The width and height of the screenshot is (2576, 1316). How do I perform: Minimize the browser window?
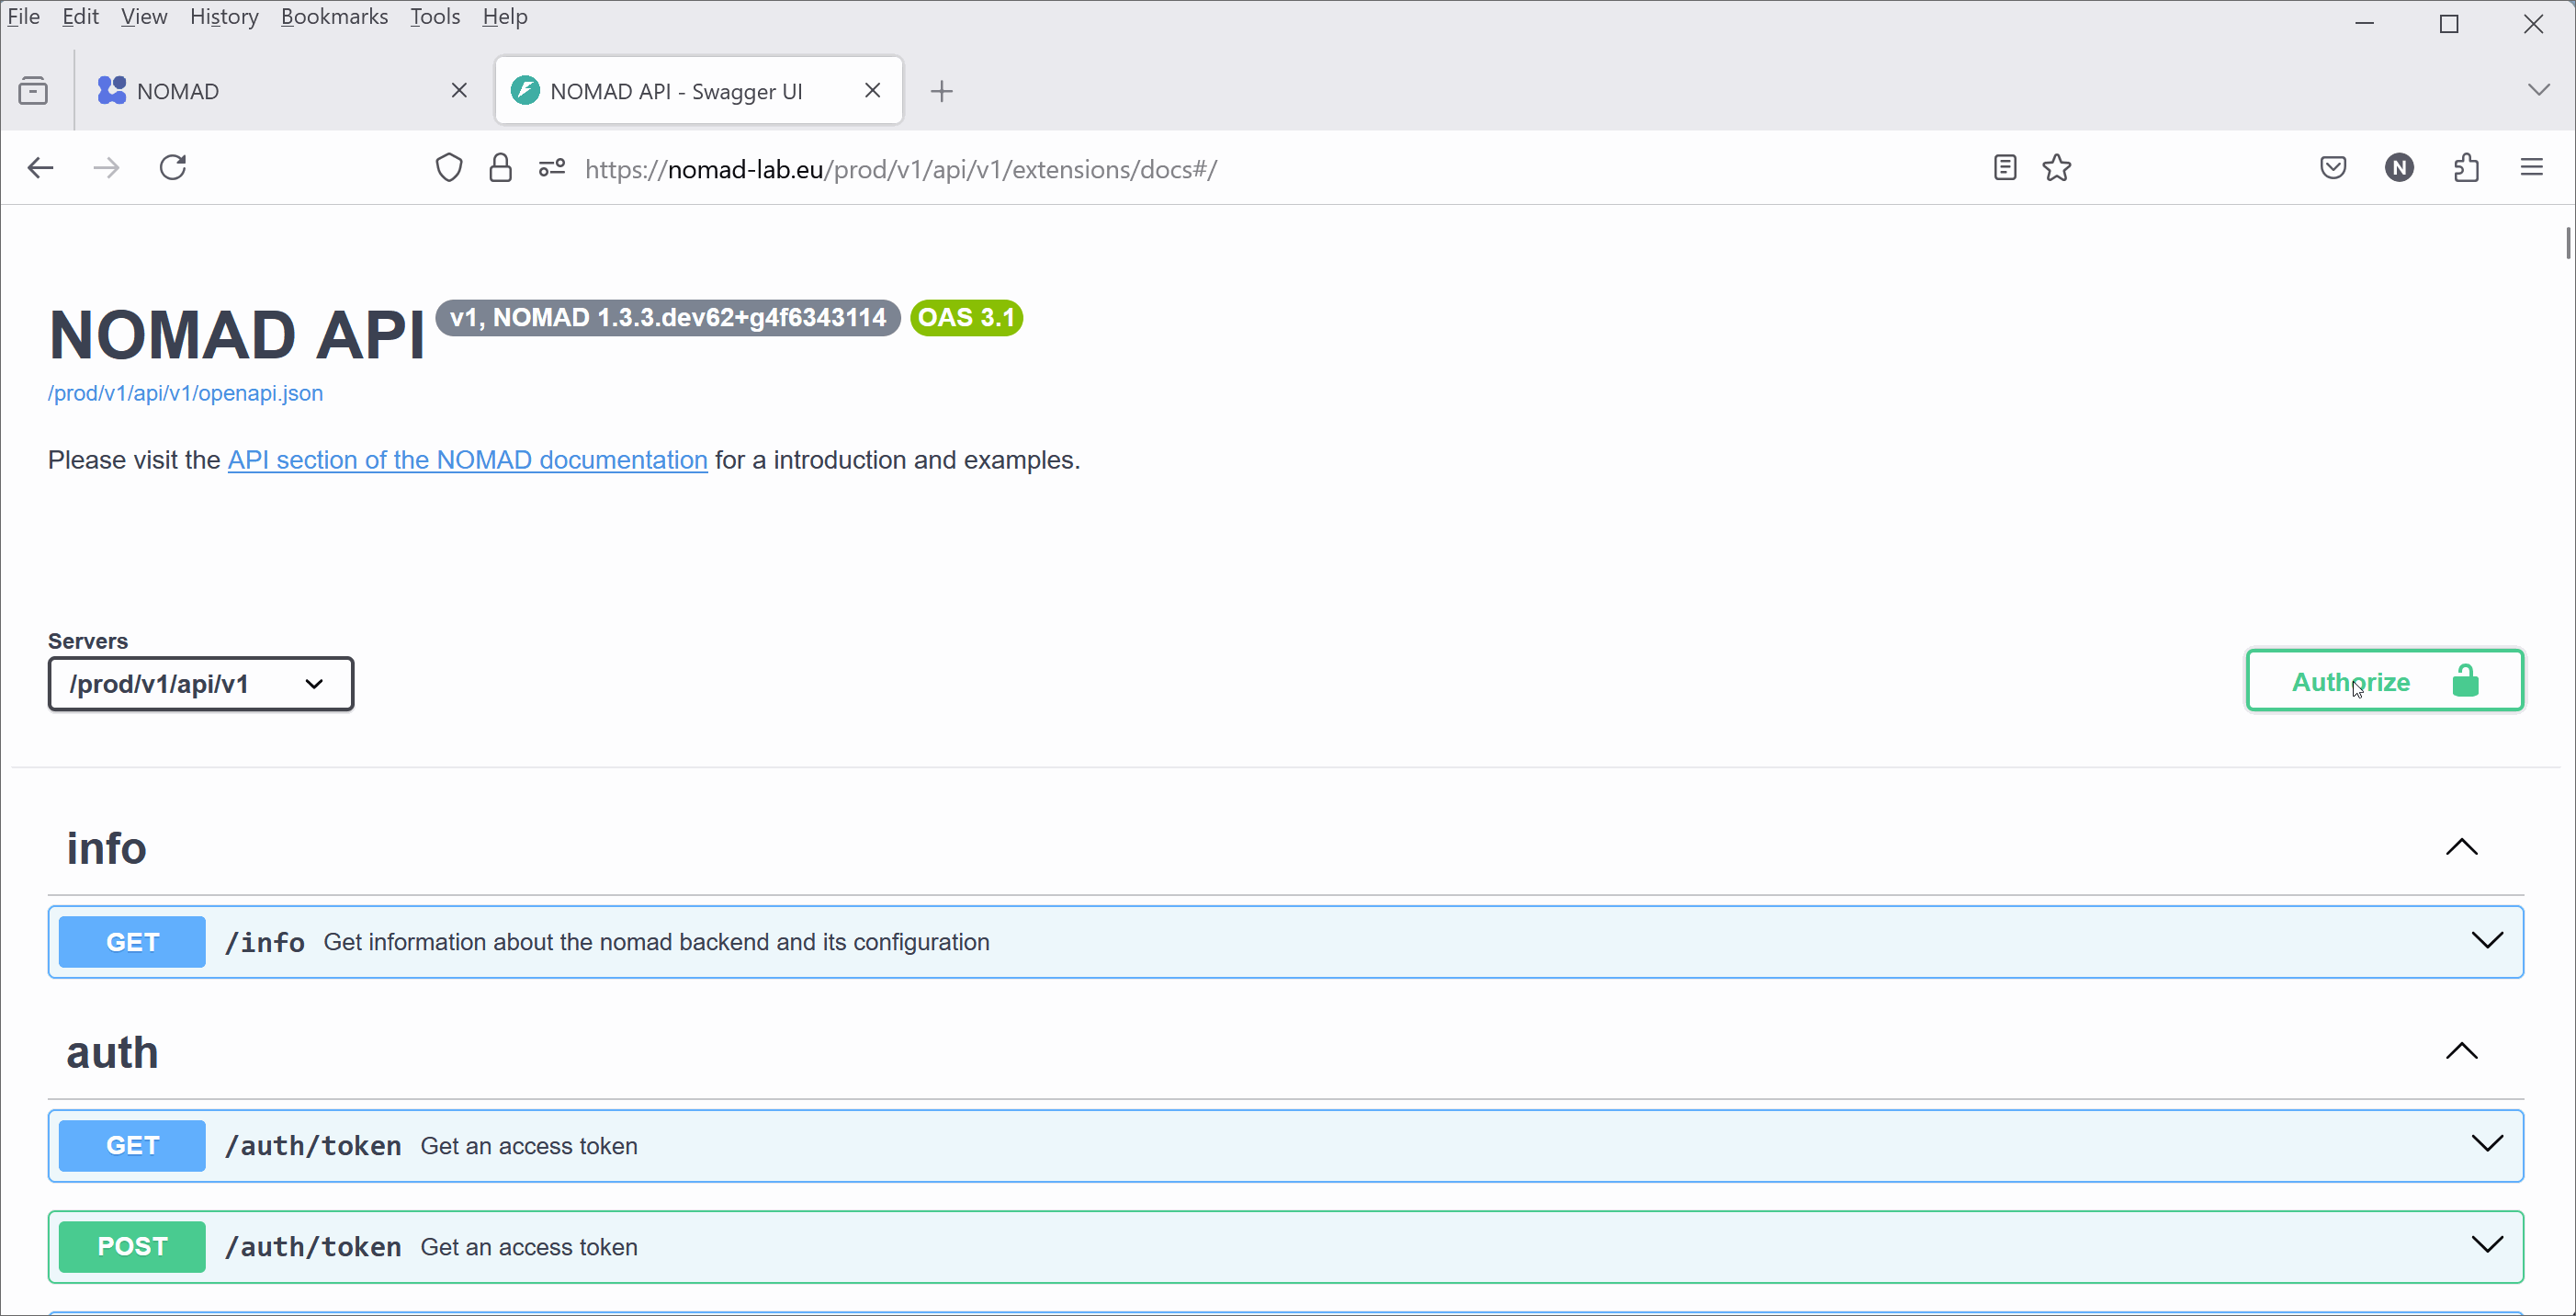2365,23
